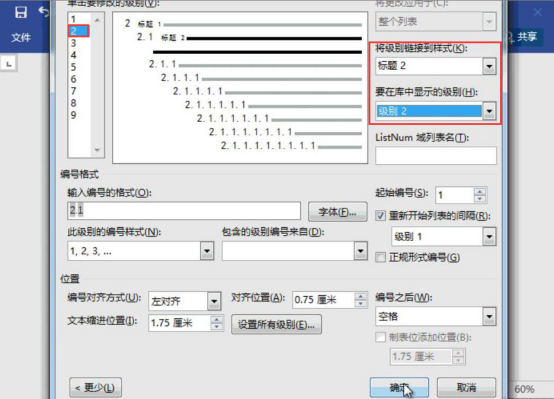This screenshot has width=554, height=399.
Task: Select level 3 in the level list
Action: [73, 43]
